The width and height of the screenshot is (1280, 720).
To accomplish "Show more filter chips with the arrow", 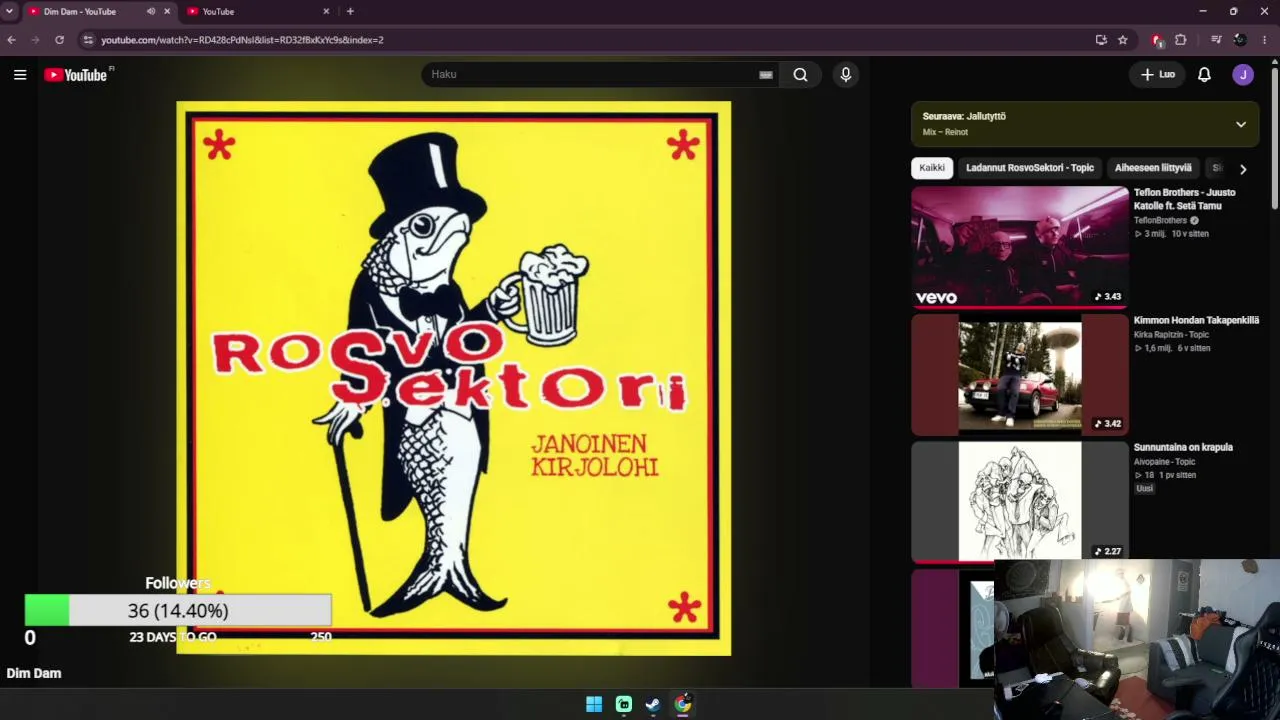I will pyautogui.click(x=1243, y=169).
